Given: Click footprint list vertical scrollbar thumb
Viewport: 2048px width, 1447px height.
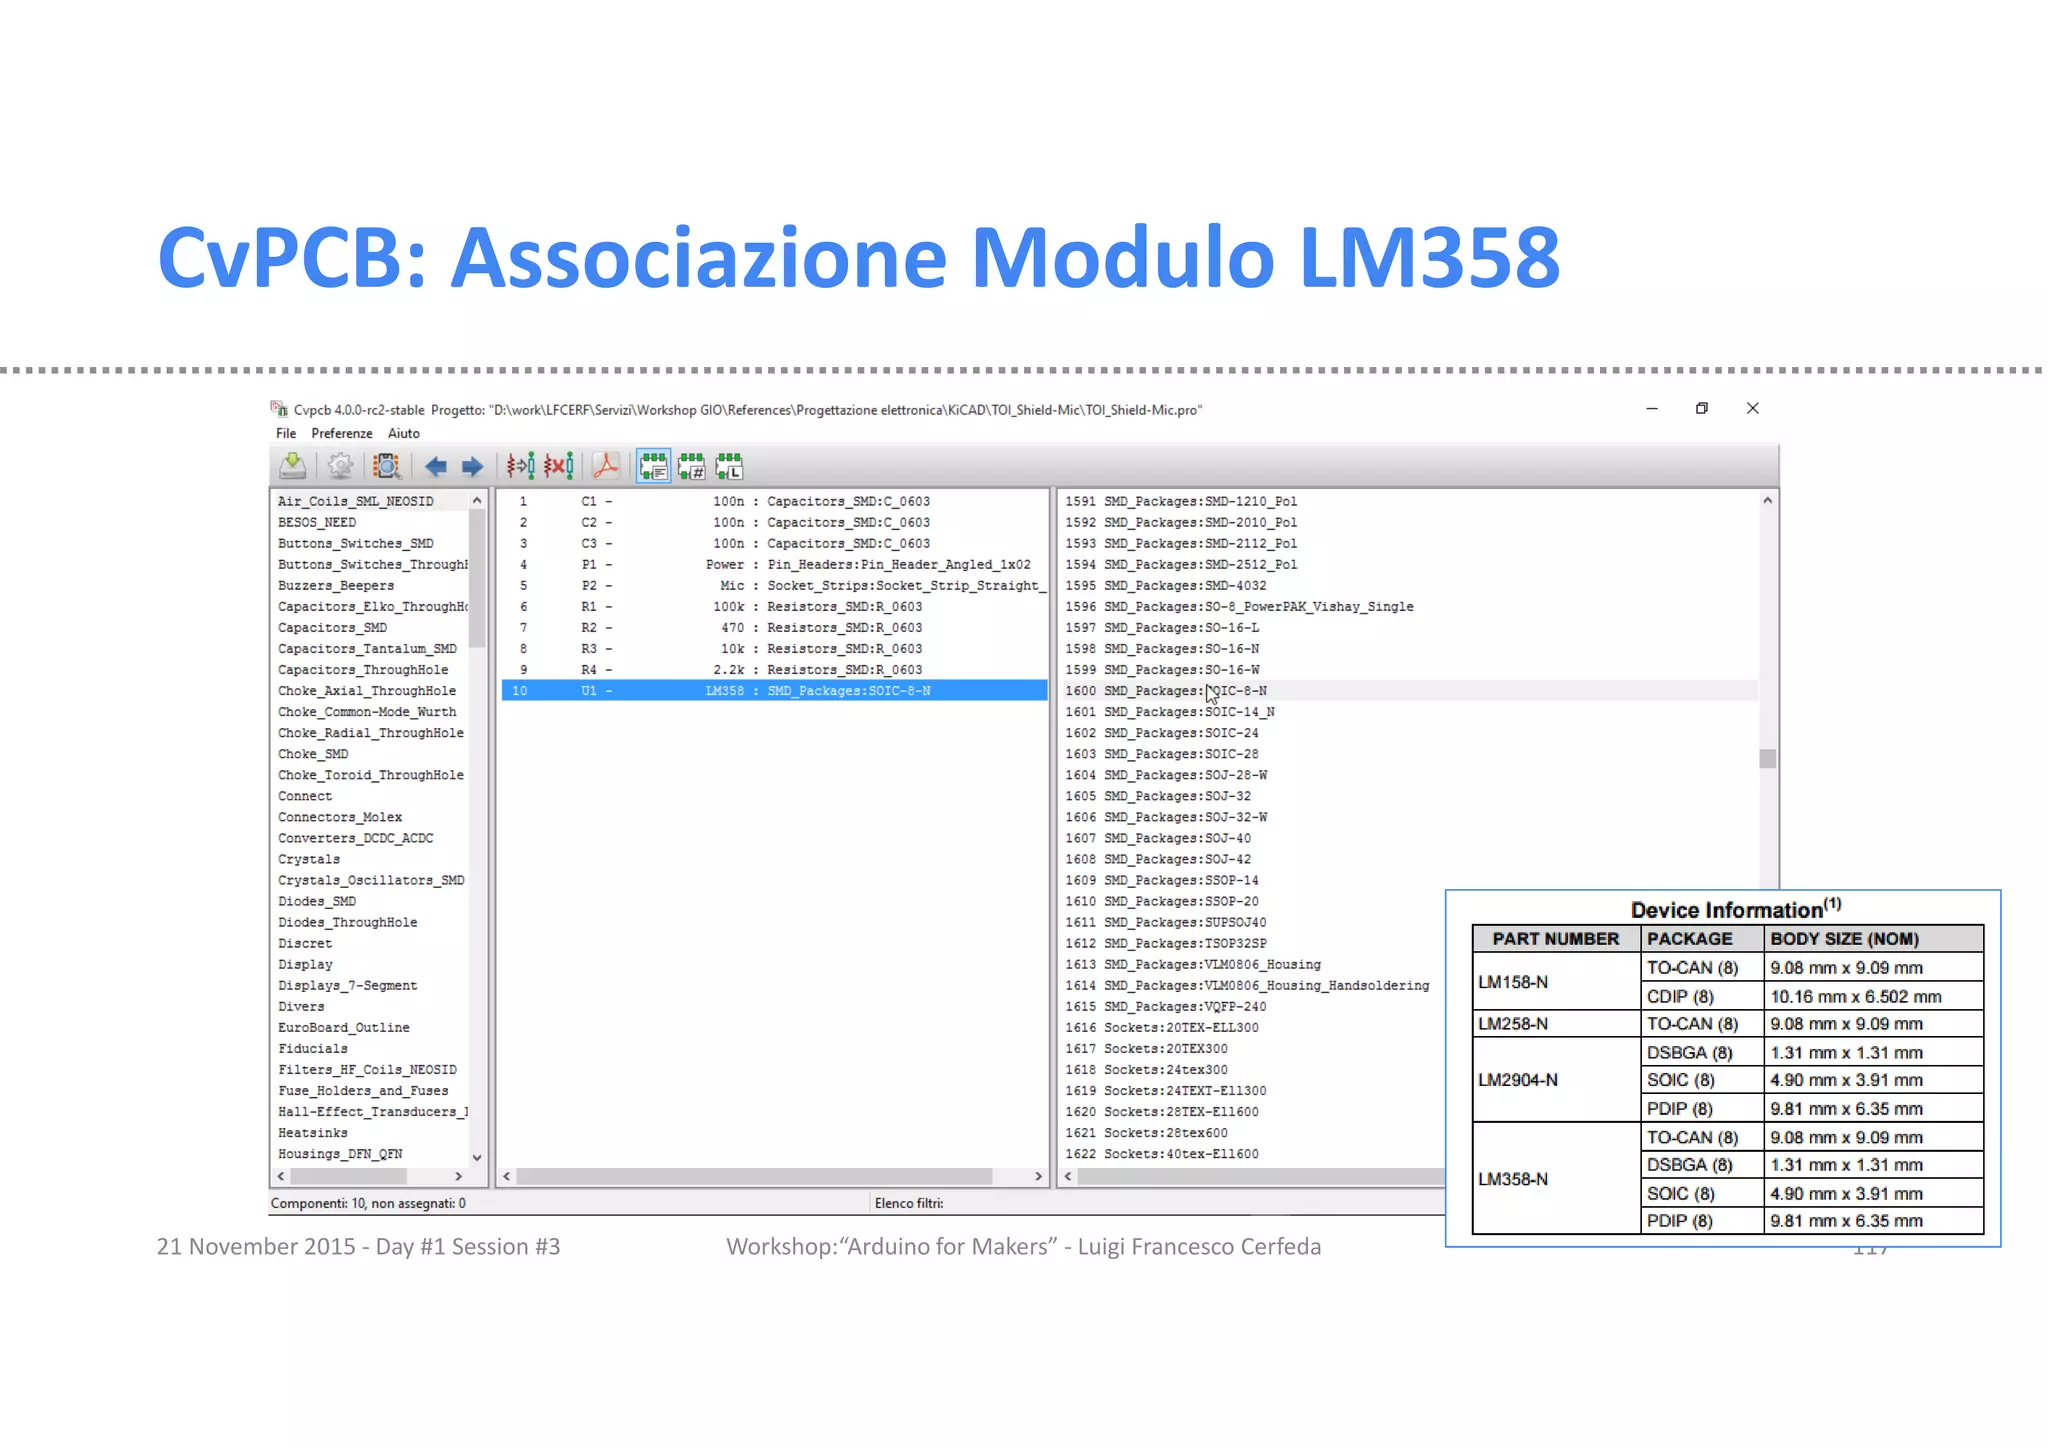Looking at the screenshot, I should [1768, 759].
